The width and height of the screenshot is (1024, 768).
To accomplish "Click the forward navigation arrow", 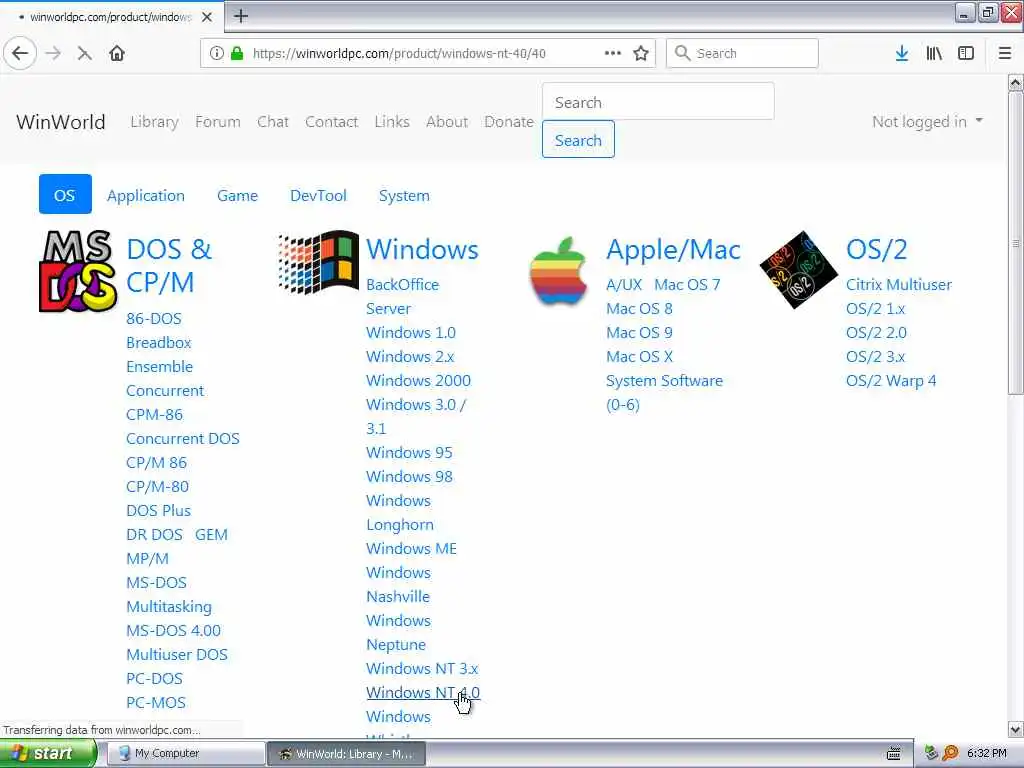I will 54,53.
